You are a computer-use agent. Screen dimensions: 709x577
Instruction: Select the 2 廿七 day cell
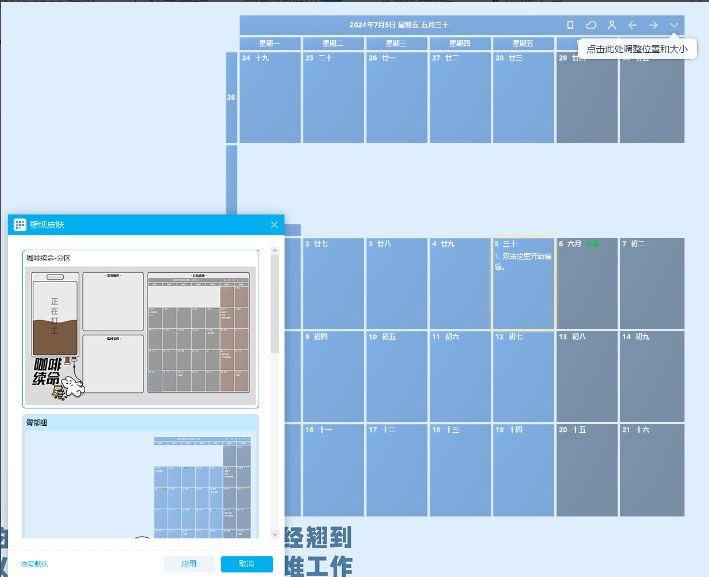pos(333,284)
